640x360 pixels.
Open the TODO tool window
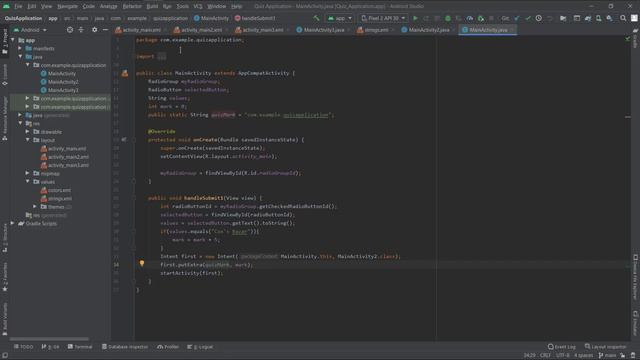[24, 347]
